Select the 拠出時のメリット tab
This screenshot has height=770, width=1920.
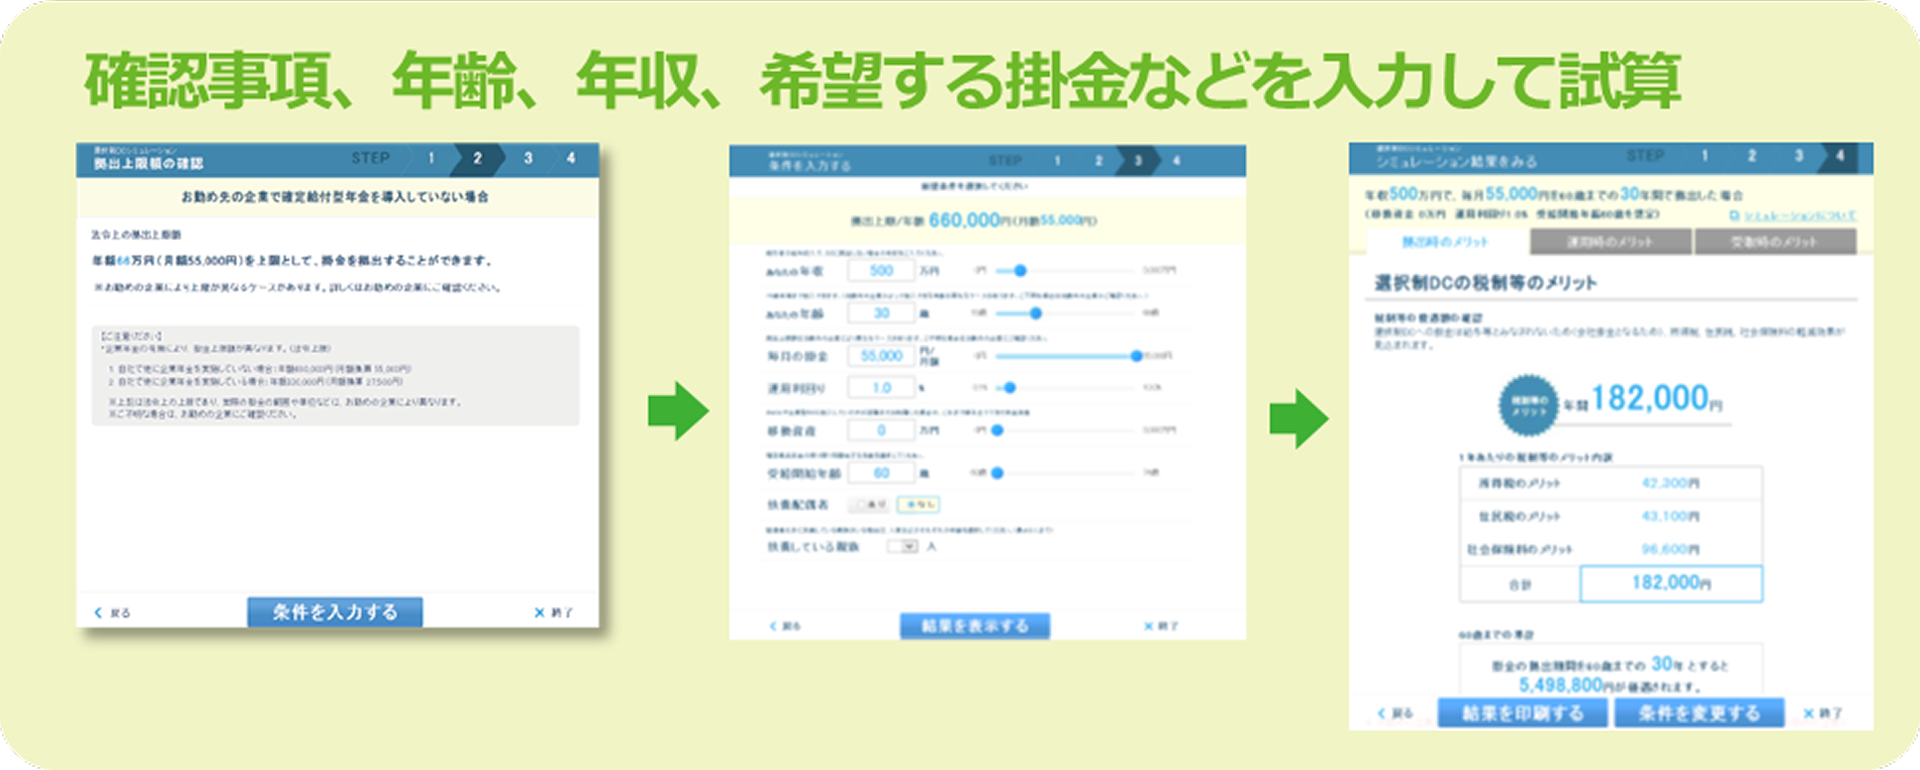click(x=1445, y=242)
